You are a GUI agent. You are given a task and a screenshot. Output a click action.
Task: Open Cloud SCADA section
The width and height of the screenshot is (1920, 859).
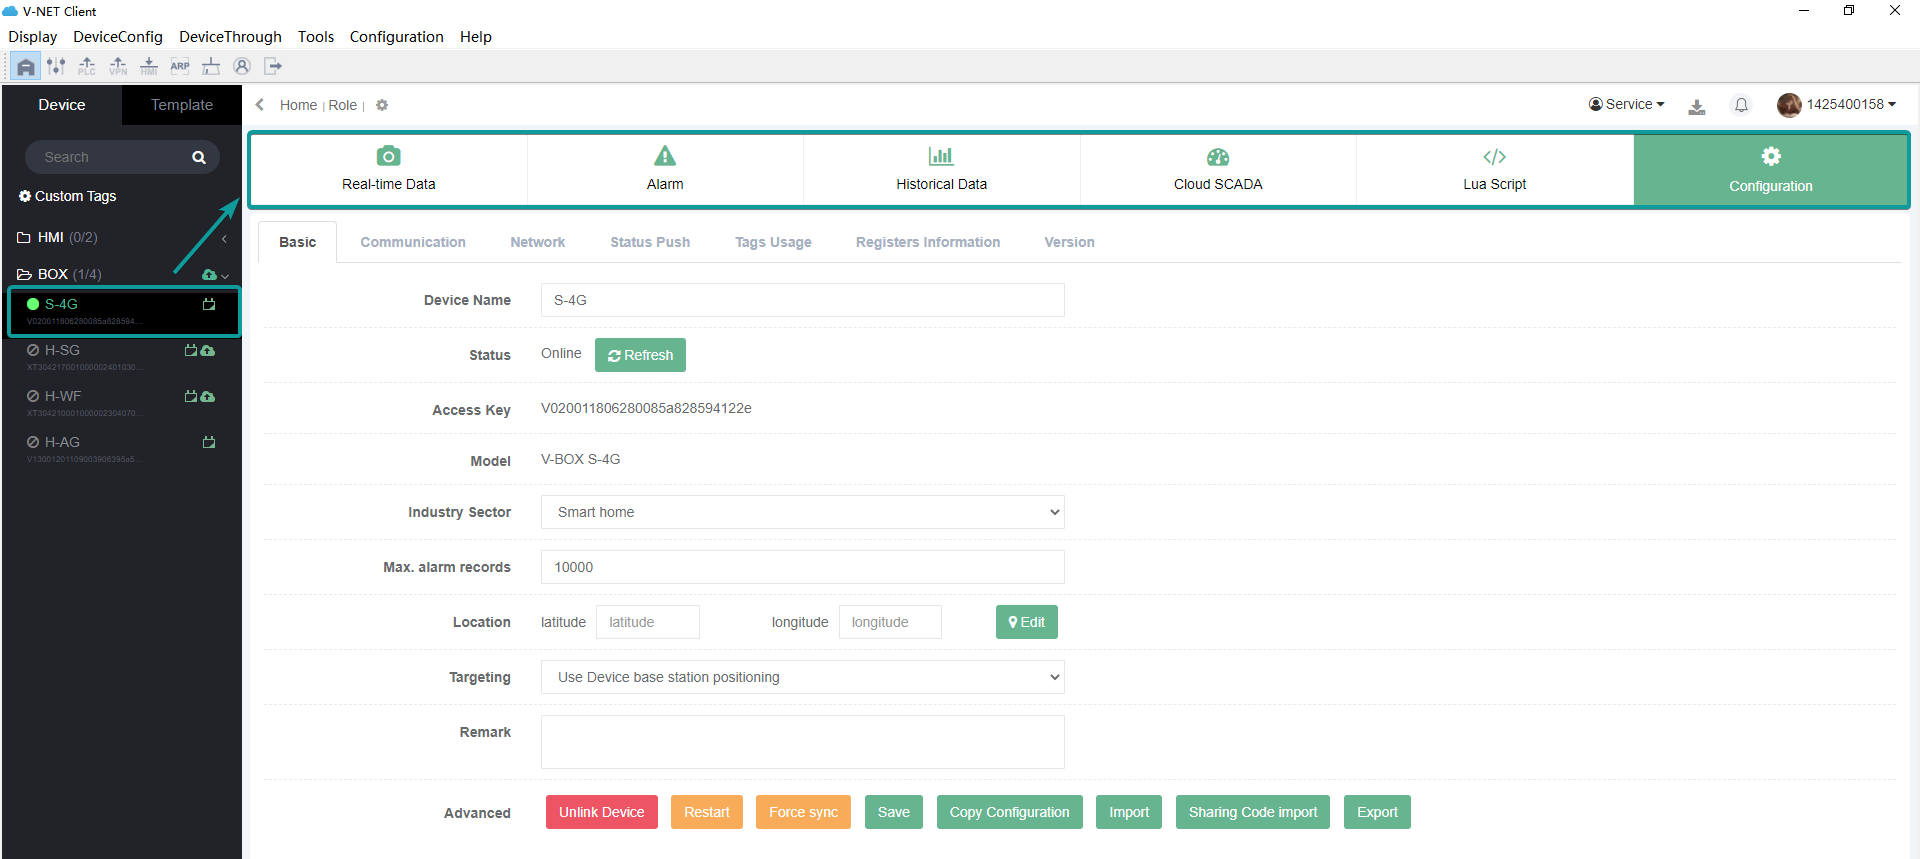click(x=1218, y=169)
